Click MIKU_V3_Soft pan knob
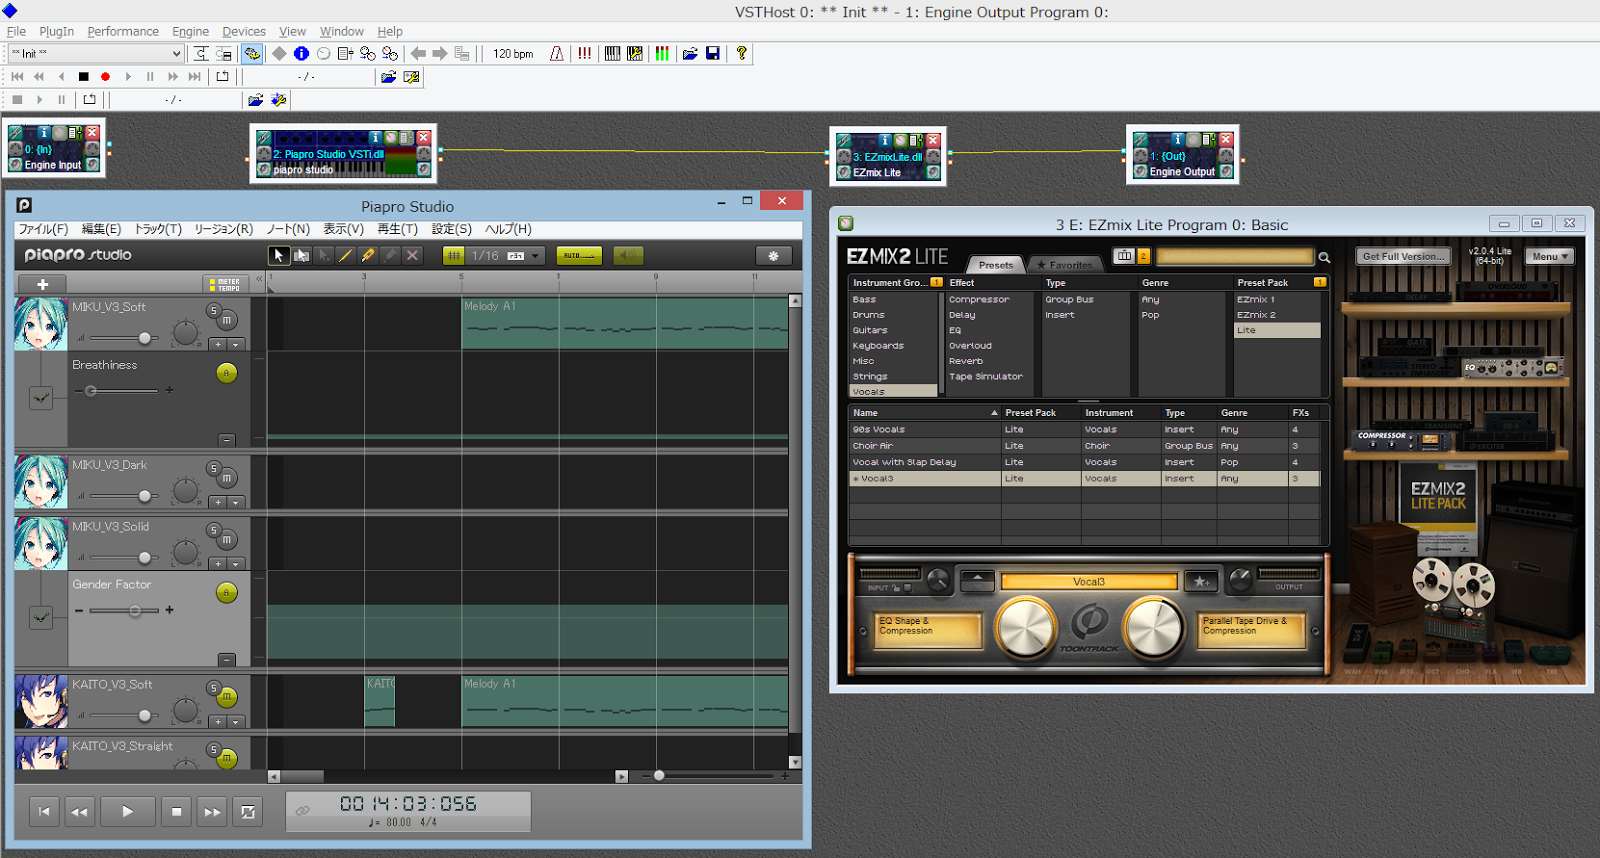Viewport: 1600px width, 858px height. pos(186,333)
